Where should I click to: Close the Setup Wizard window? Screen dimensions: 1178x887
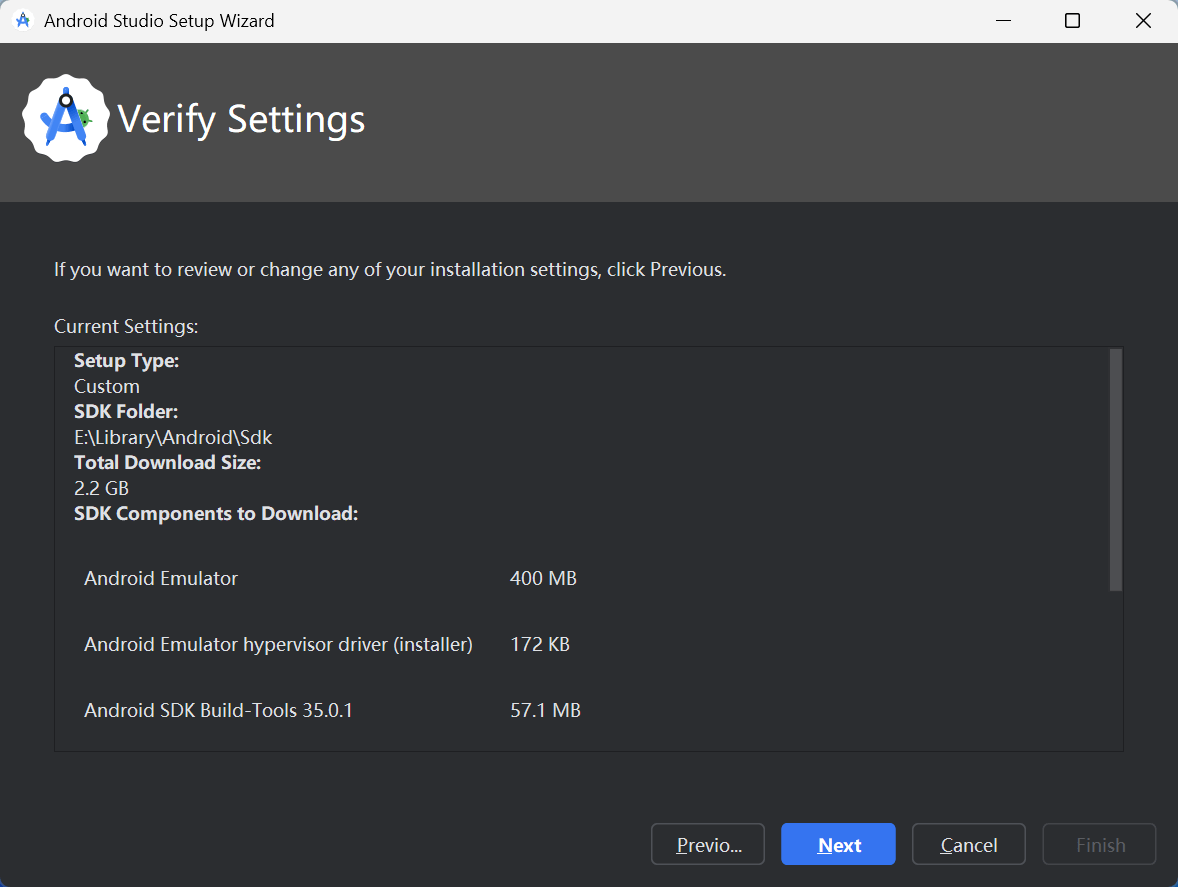[x=1143, y=21]
